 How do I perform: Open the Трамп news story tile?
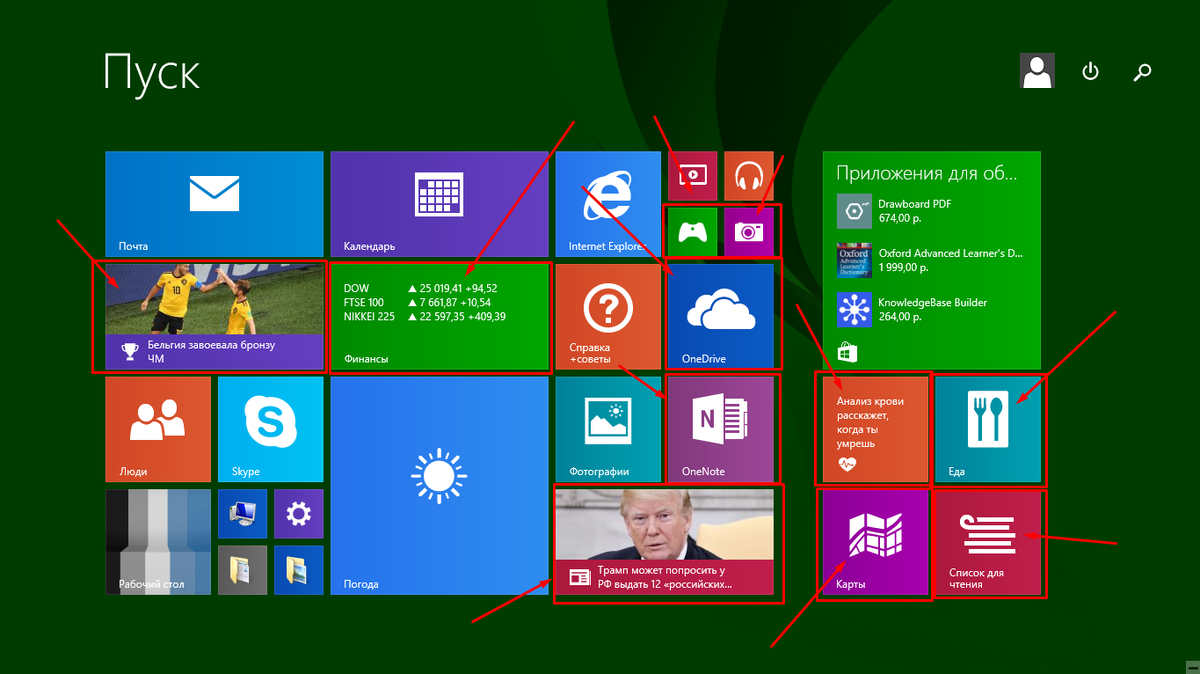coord(665,542)
